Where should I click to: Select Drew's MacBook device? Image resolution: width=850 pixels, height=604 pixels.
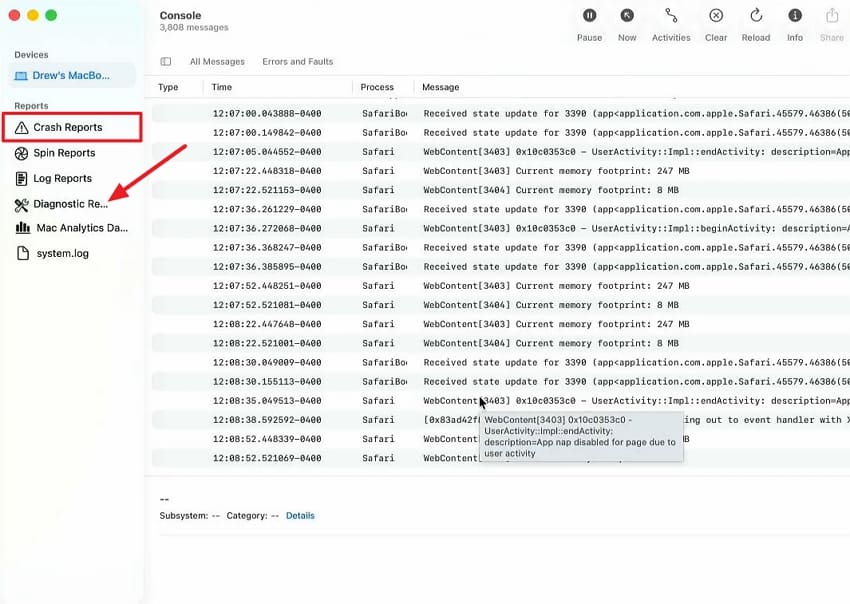(x=72, y=75)
